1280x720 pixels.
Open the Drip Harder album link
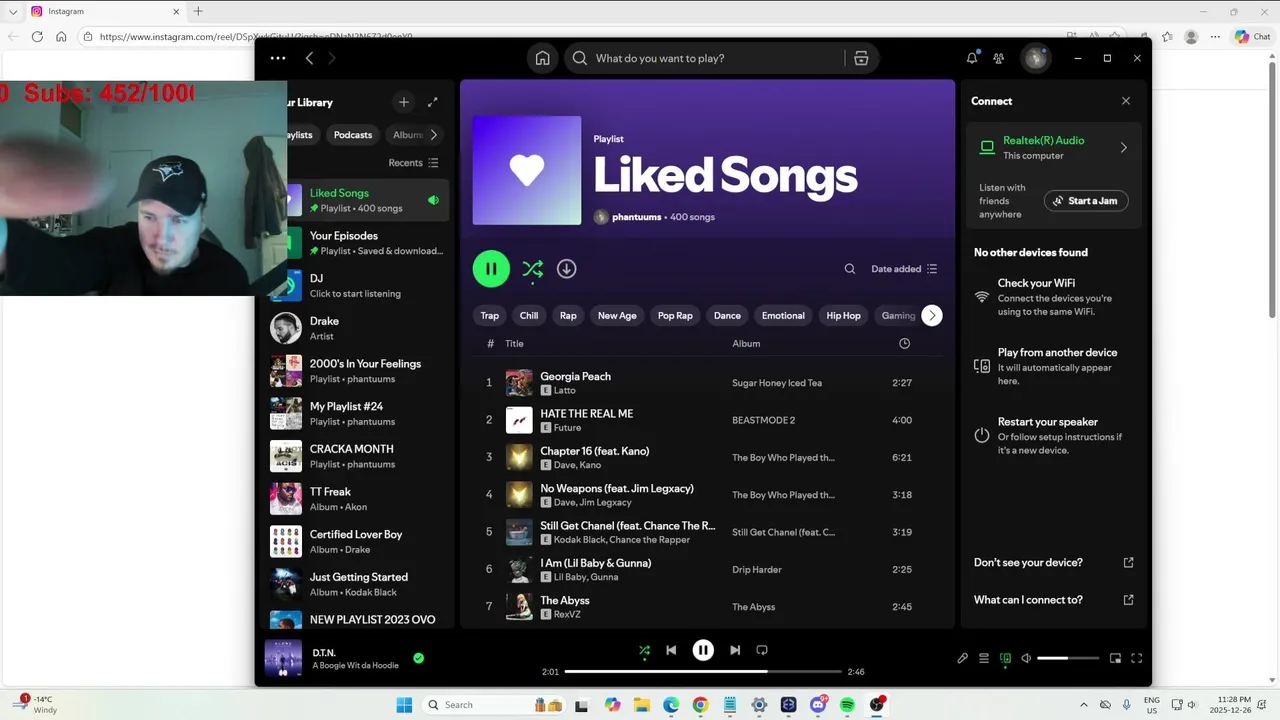[x=757, y=570]
